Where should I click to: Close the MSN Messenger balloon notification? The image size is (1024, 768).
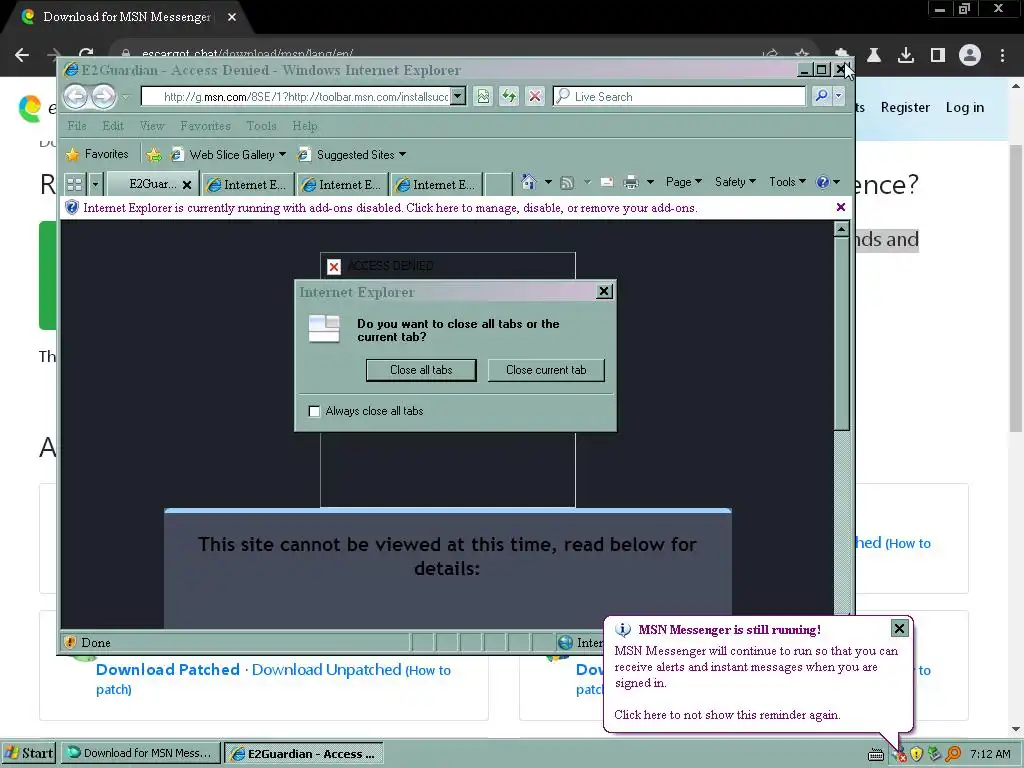click(899, 628)
